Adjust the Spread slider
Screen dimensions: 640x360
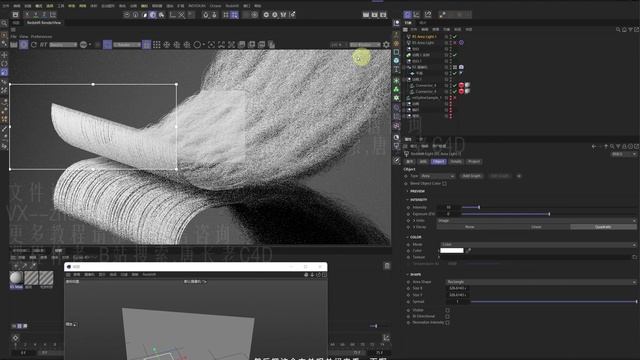pyautogui.click(x=553, y=302)
